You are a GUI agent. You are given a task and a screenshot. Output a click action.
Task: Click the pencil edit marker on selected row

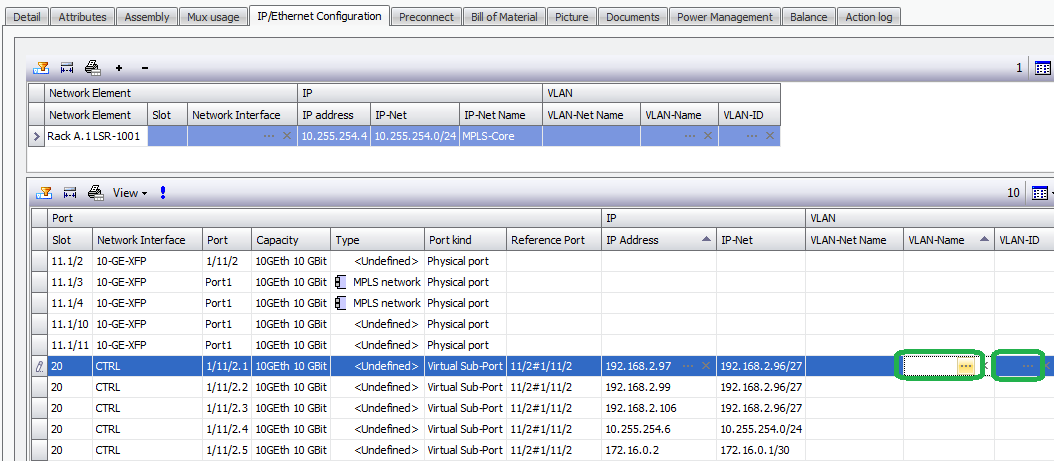tap(39, 366)
